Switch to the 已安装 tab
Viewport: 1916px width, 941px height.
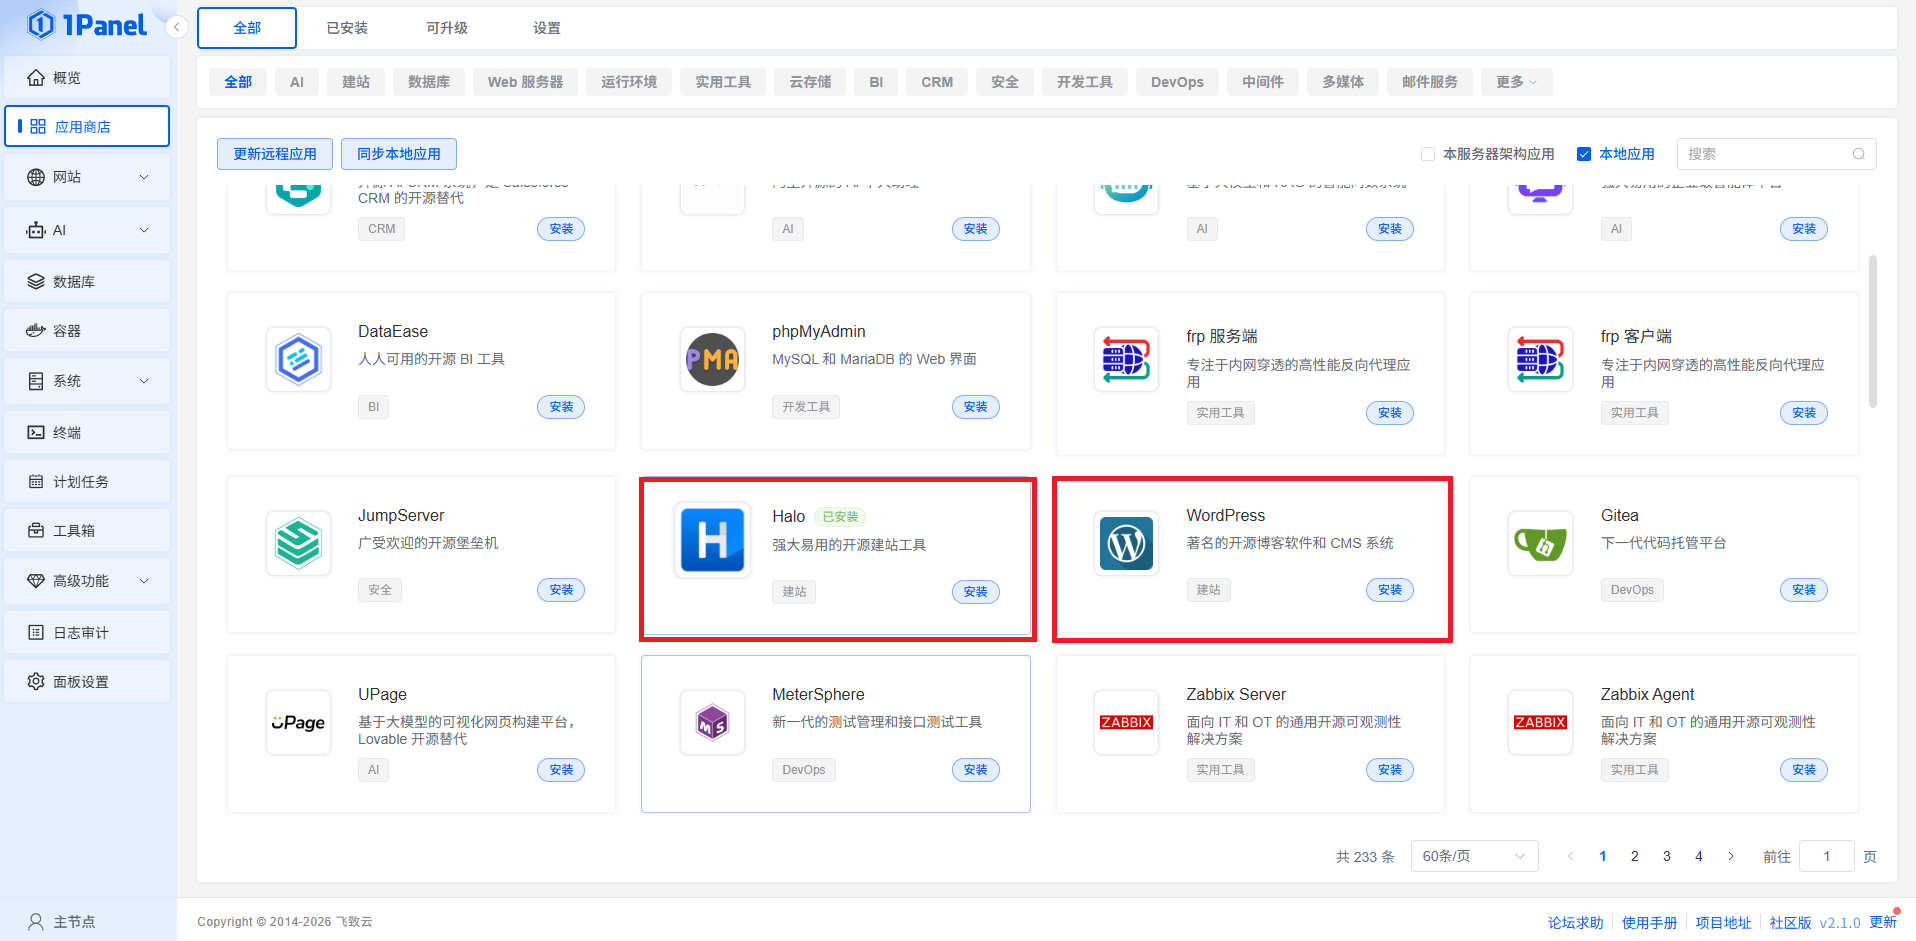pos(347,28)
